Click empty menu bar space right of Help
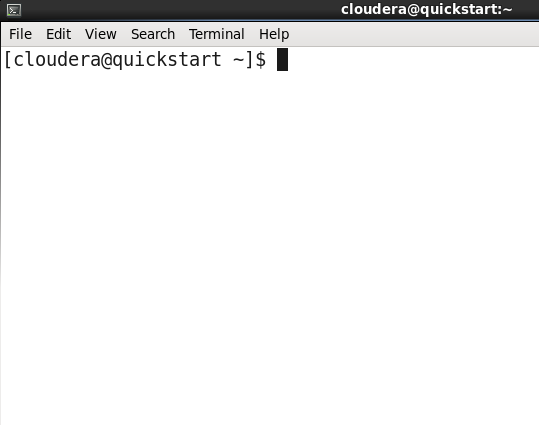The width and height of the screenshot is (539, 425). [412, 34]
